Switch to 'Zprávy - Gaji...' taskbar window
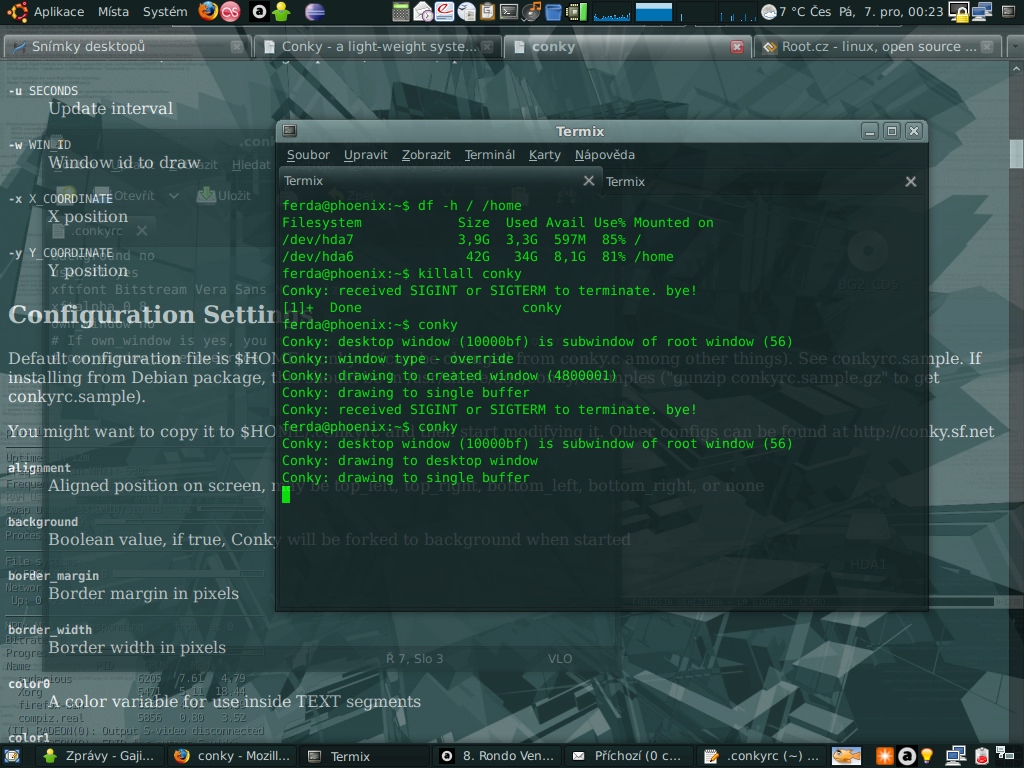This screenshot has width=1024, height=768. [101, 756]
